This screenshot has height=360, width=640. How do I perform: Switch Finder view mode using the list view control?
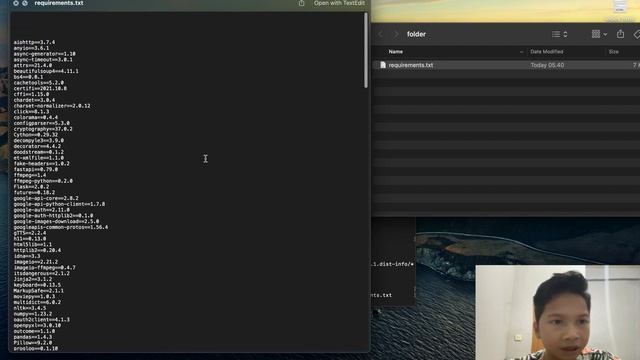click(560, 34)
